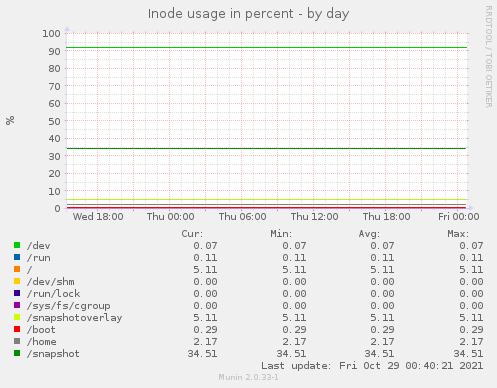Click the 50 y-axis label
The width and height of the screenshot is (497, 388).
[54, 121]
